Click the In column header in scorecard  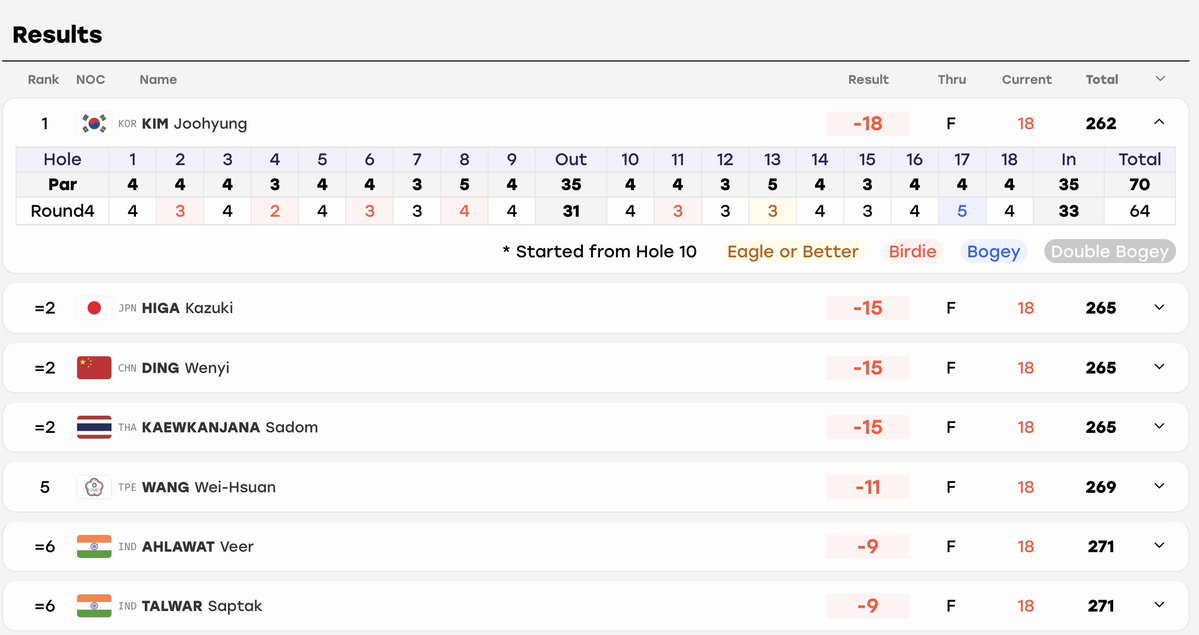pyautogui.click(x=1068, y=159)
